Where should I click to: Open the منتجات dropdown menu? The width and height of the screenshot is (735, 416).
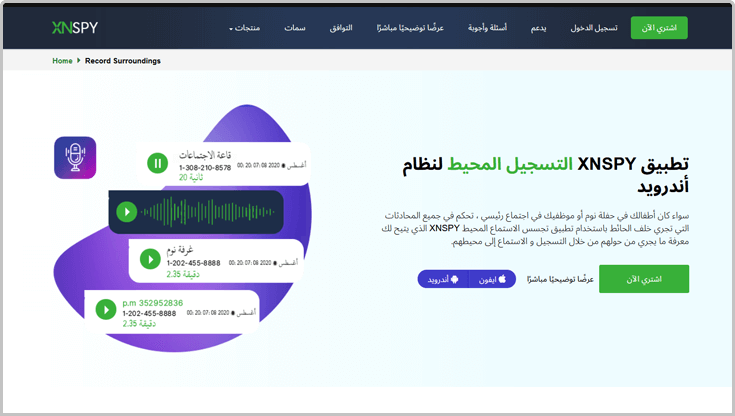tap(245, 28)
